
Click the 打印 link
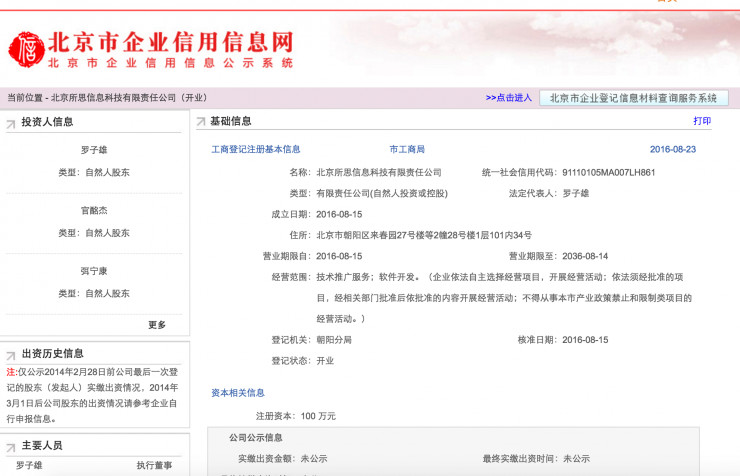[x=702, y=121]
